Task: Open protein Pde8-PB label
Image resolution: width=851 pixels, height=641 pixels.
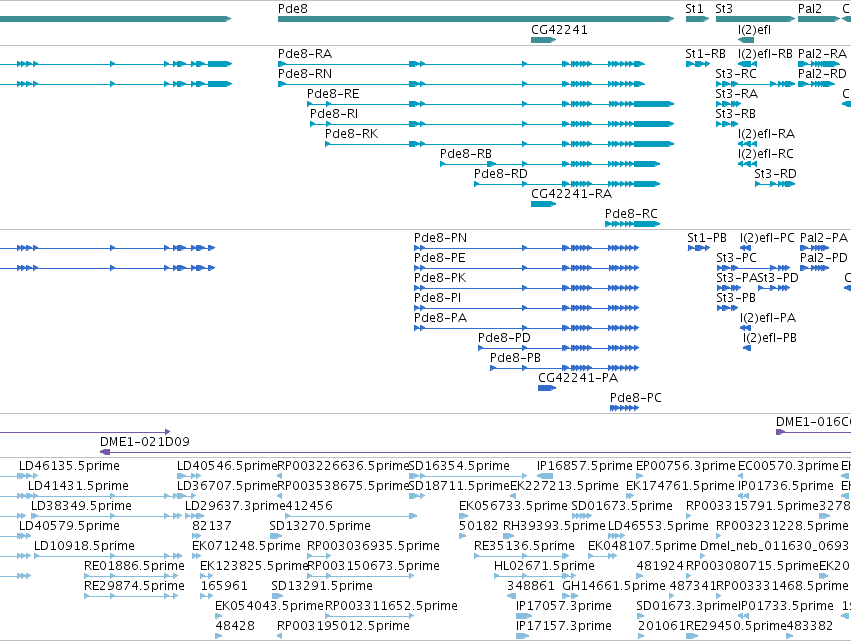Action: click(516, 358)
